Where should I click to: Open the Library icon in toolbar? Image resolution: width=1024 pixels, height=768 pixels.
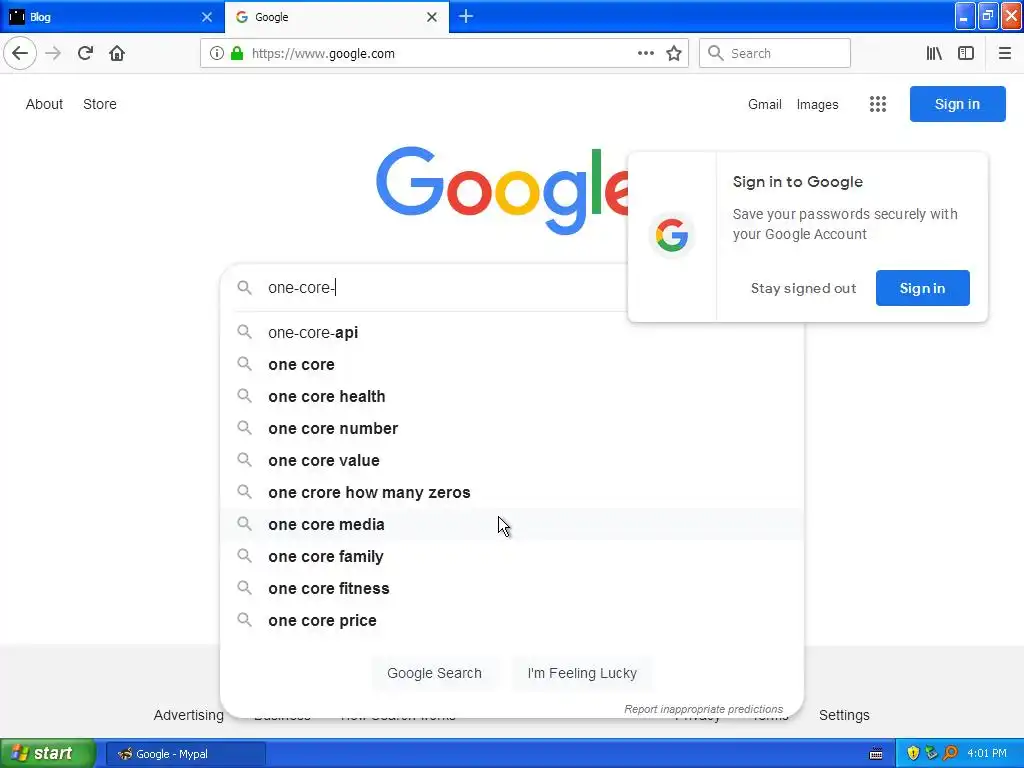point(934,53)
